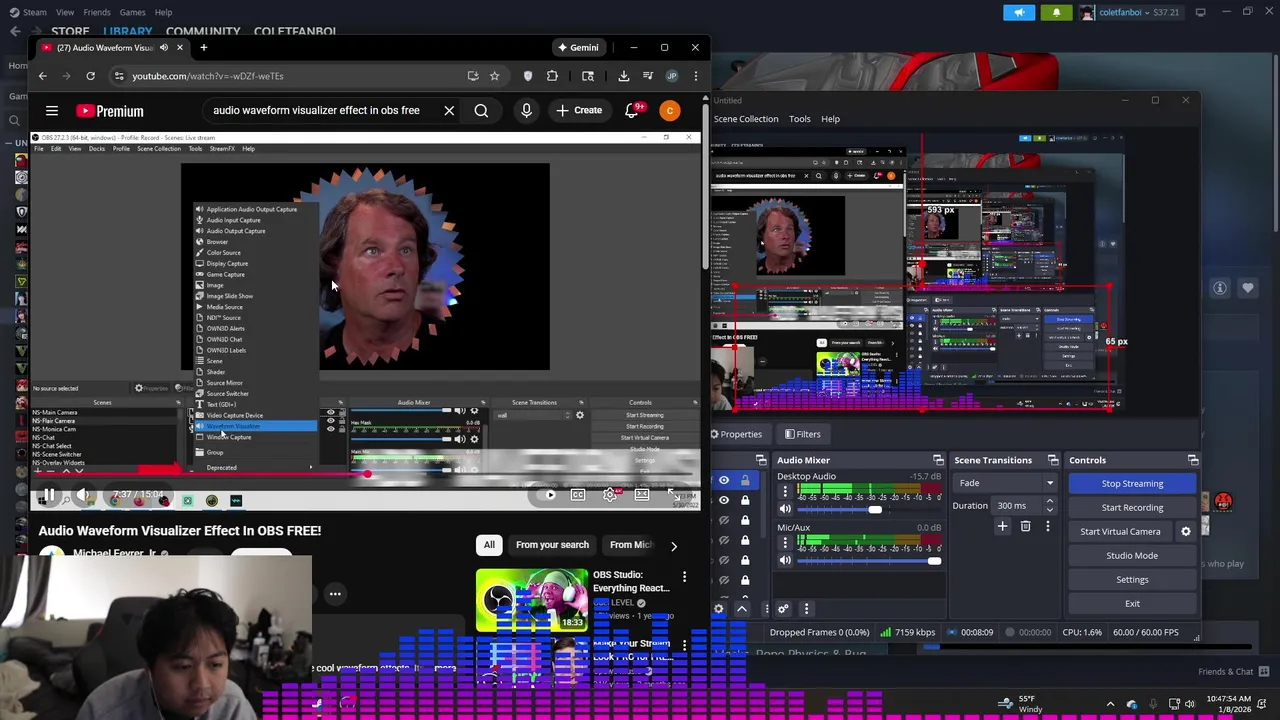Open OBS Tools menu
This screenshot has height=720, width=1280.
(799, 119)
